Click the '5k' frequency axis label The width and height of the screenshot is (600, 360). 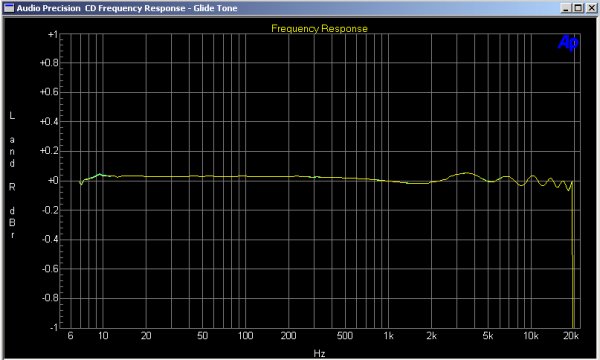[488, 336]
